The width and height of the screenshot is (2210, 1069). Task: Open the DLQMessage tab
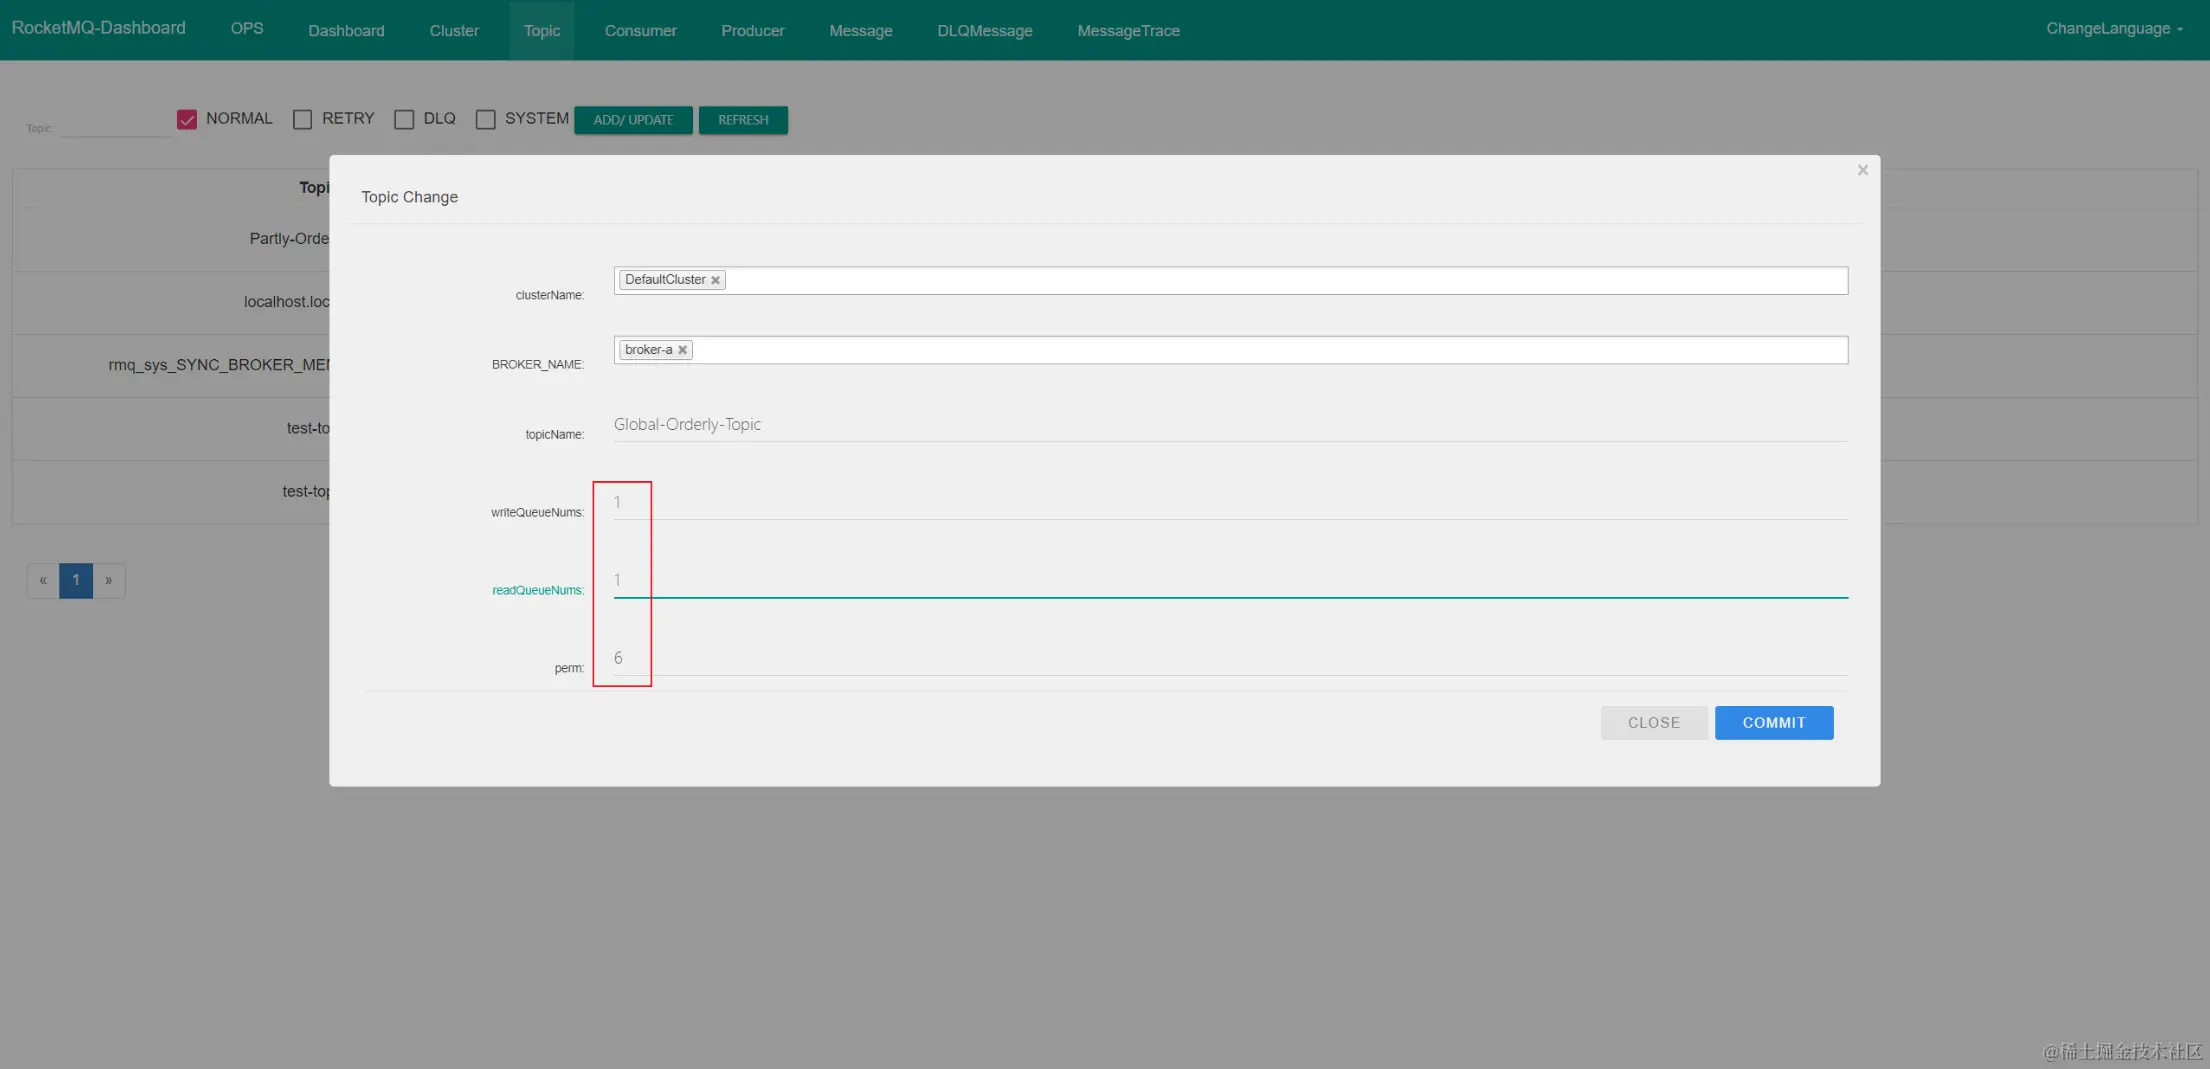tap(985, 30)
